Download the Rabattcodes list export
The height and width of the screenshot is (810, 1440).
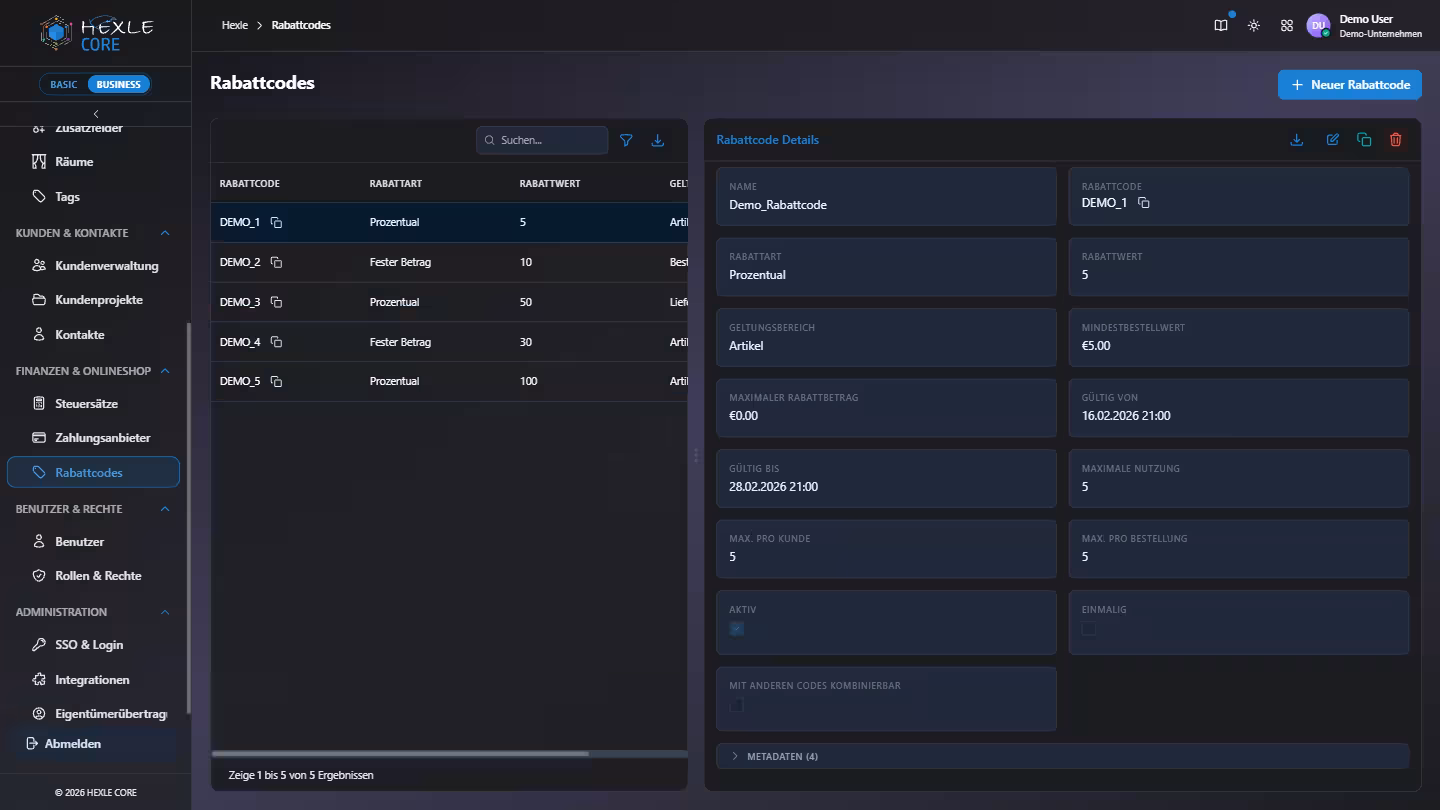point(658,140)
